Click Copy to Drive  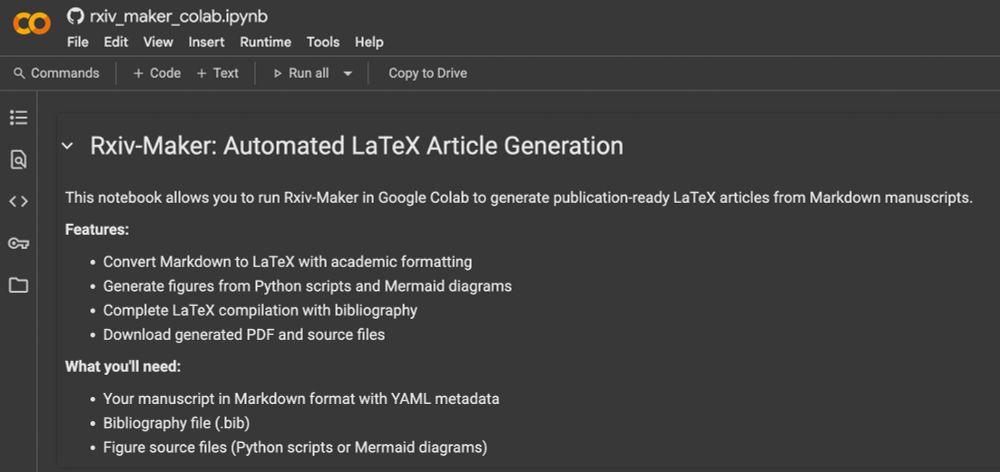point(427,73)
